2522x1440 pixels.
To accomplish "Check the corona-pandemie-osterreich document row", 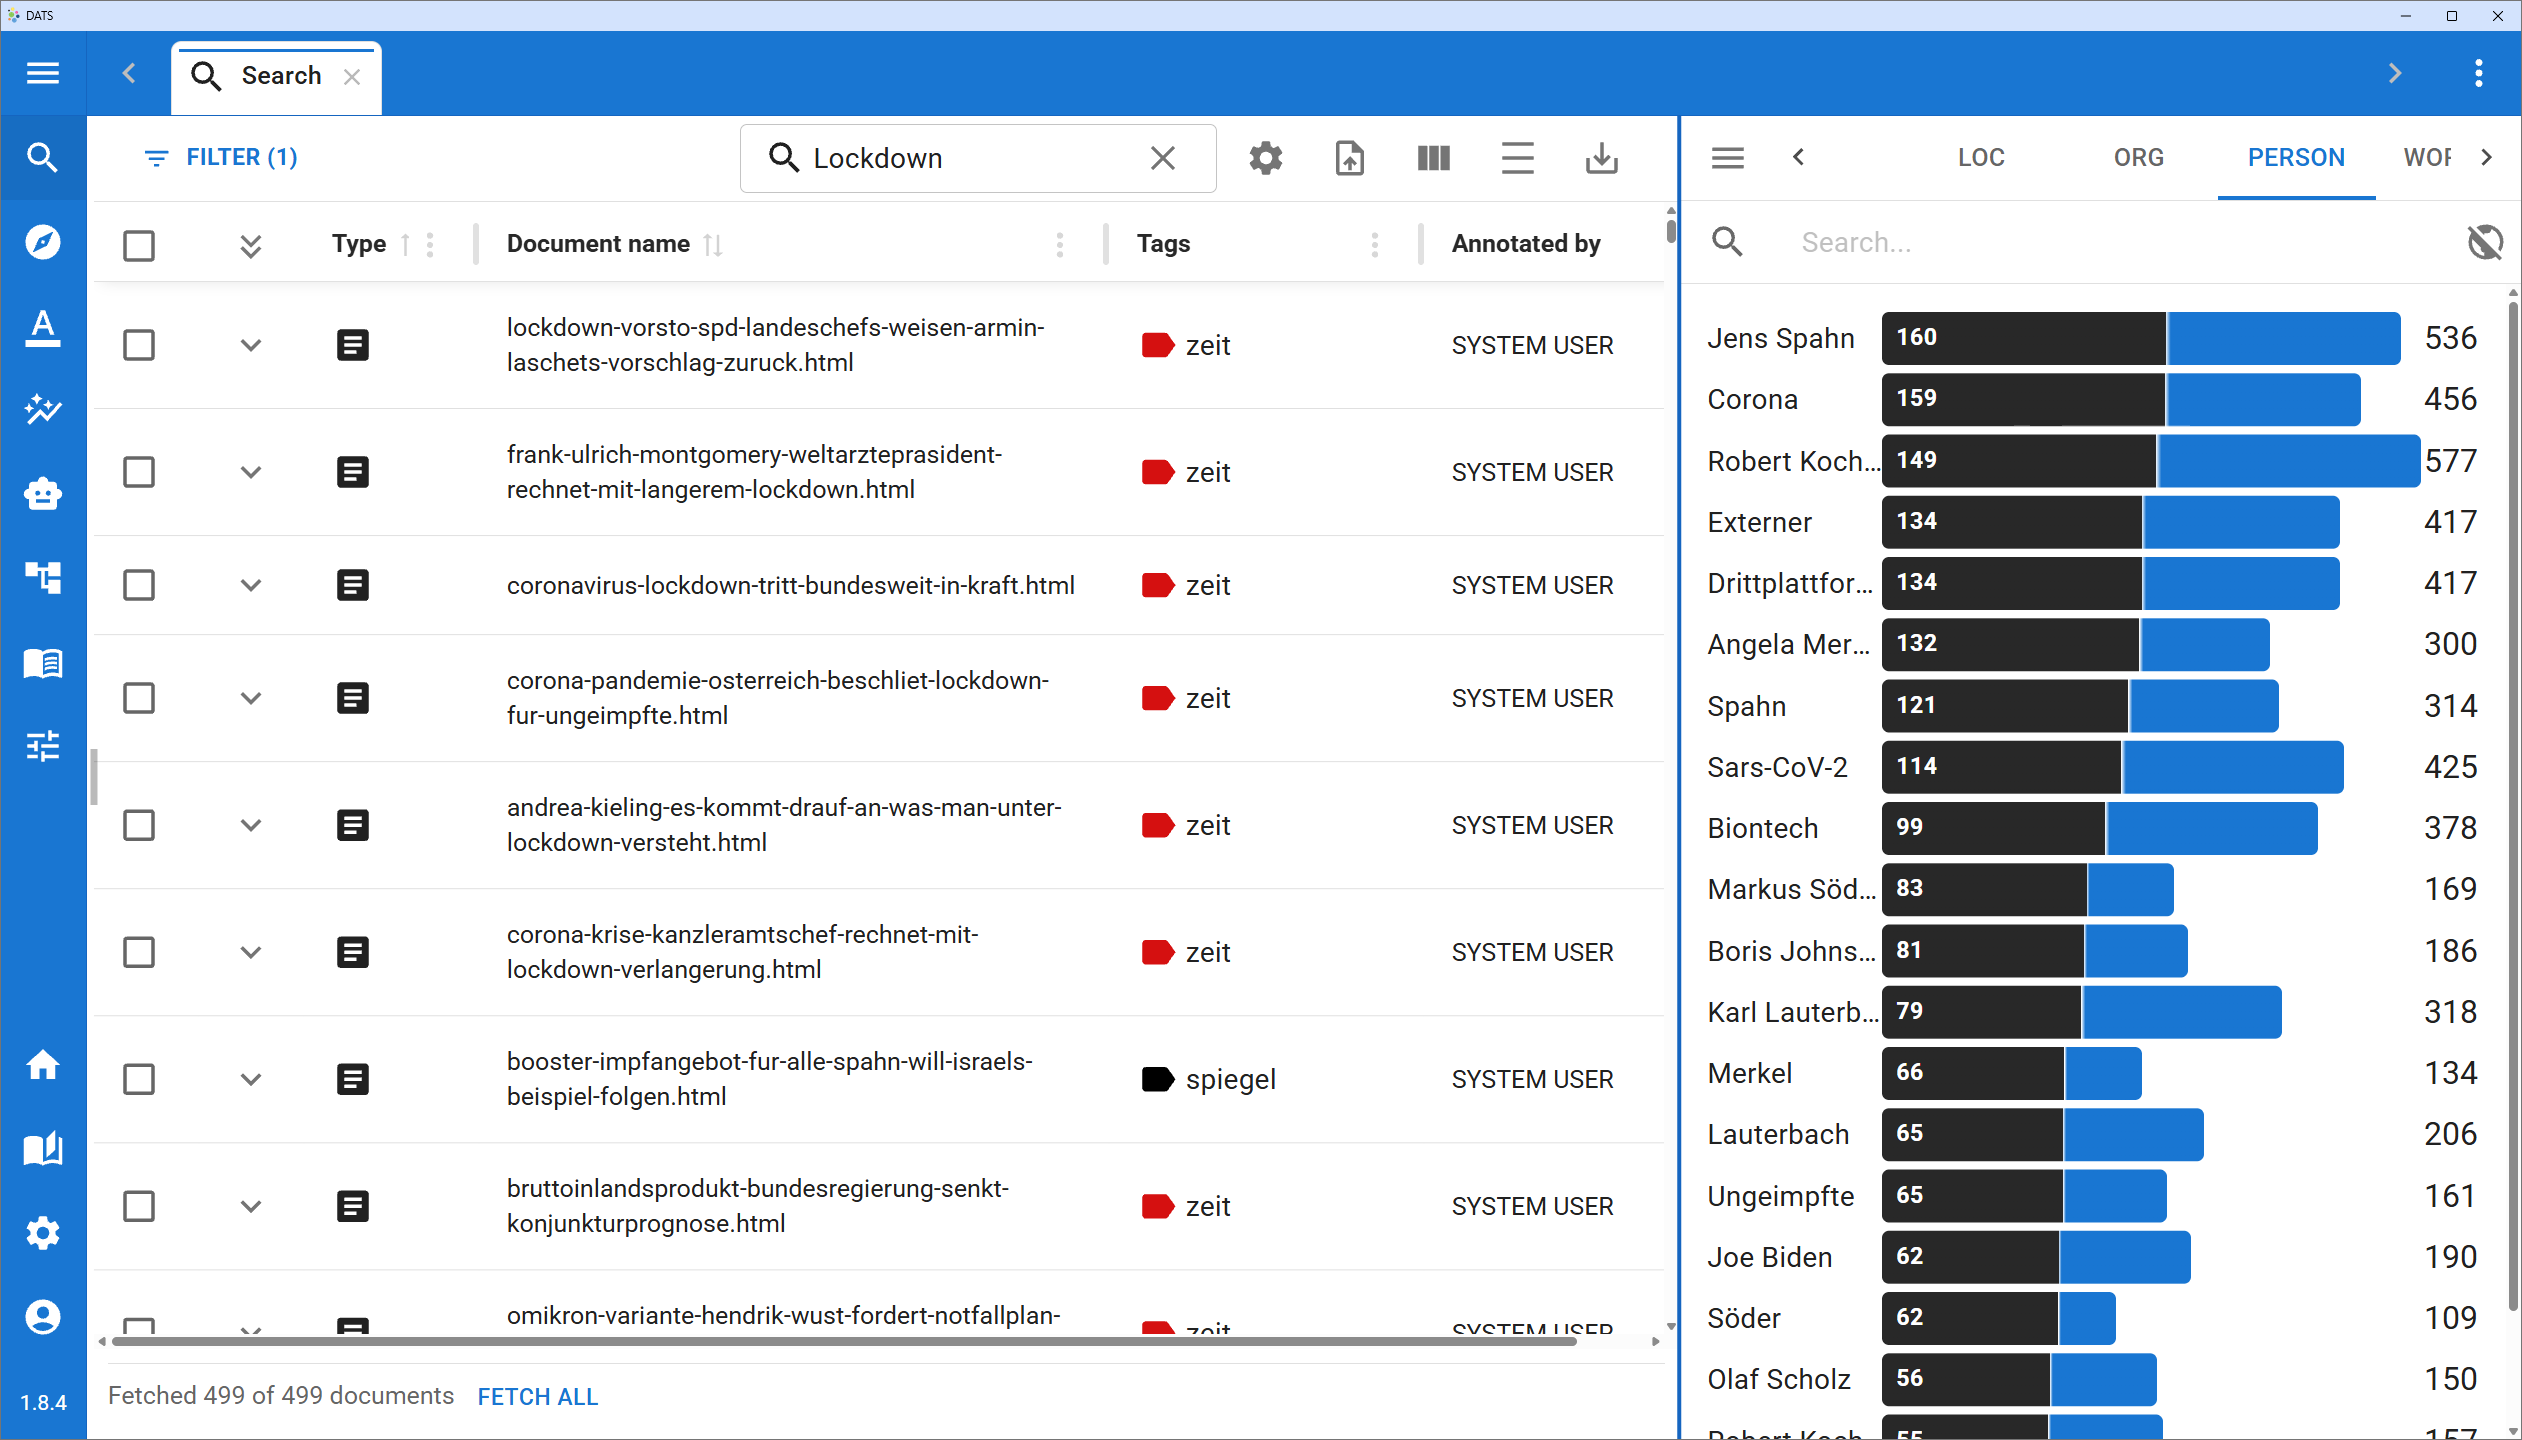I will [x=139, y=698].
